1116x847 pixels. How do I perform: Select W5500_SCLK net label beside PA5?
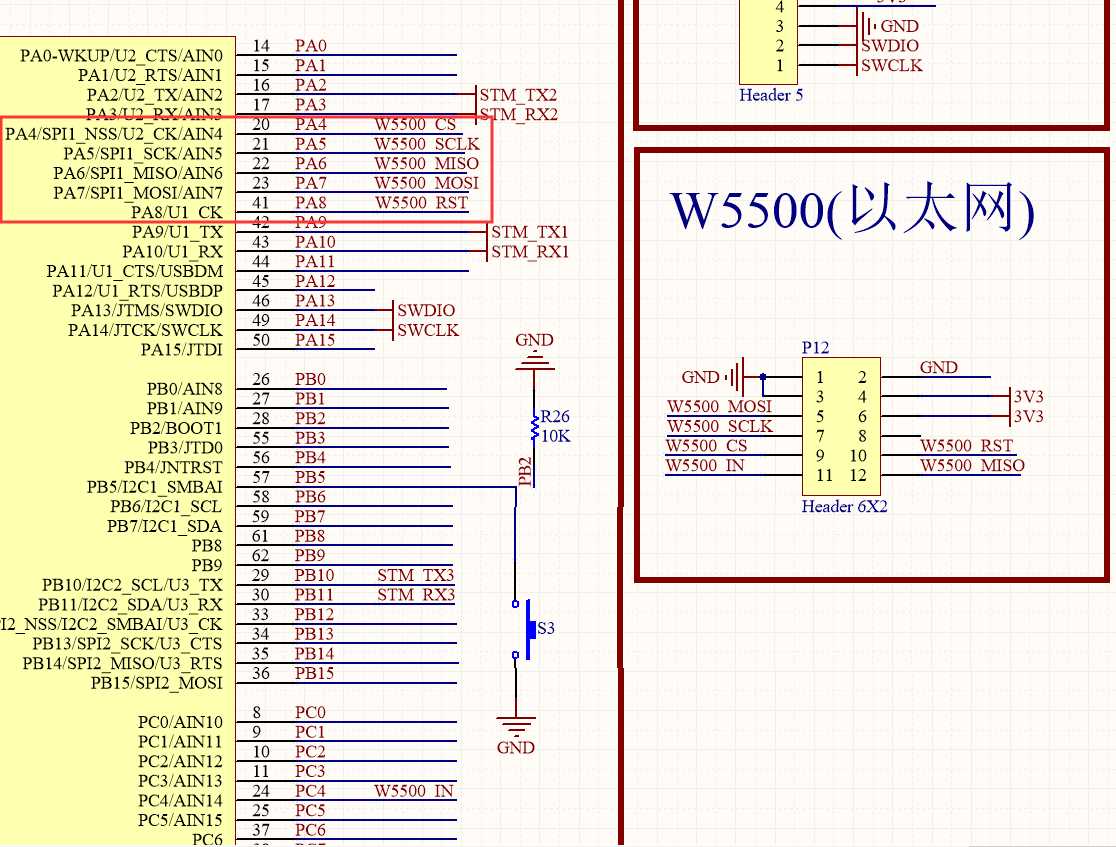click(x=427, y=144)
